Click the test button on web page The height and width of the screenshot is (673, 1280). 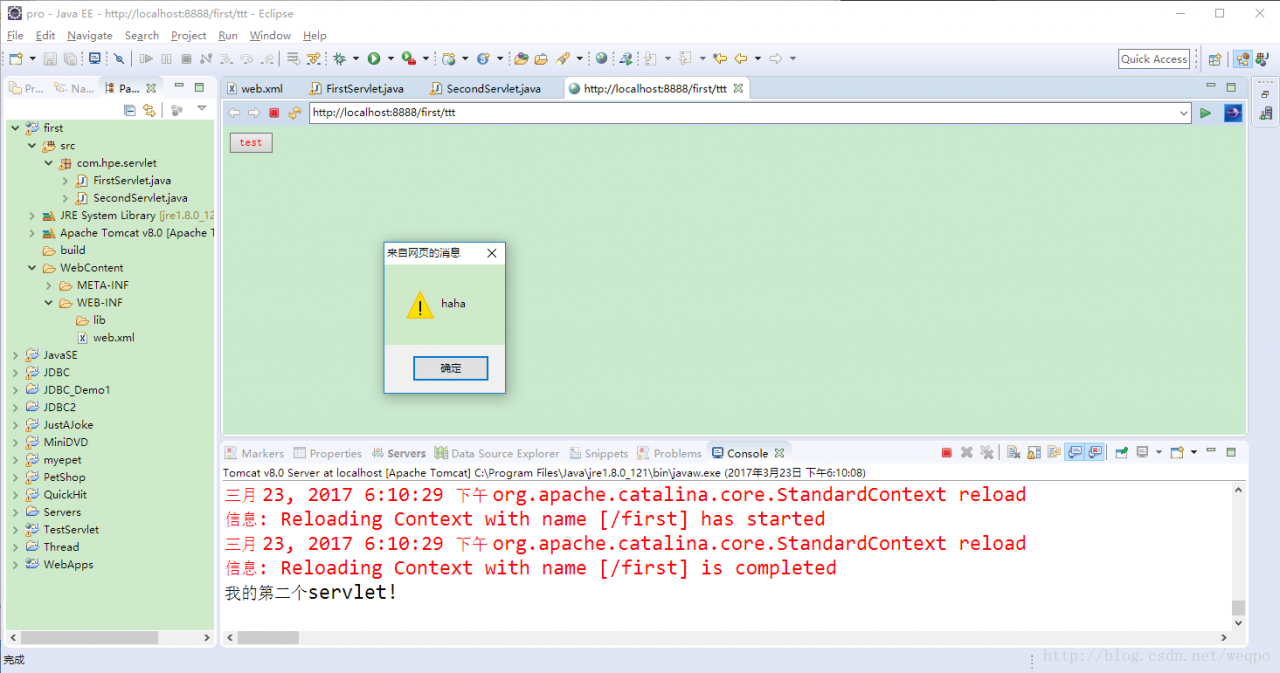tap(251, 143)
